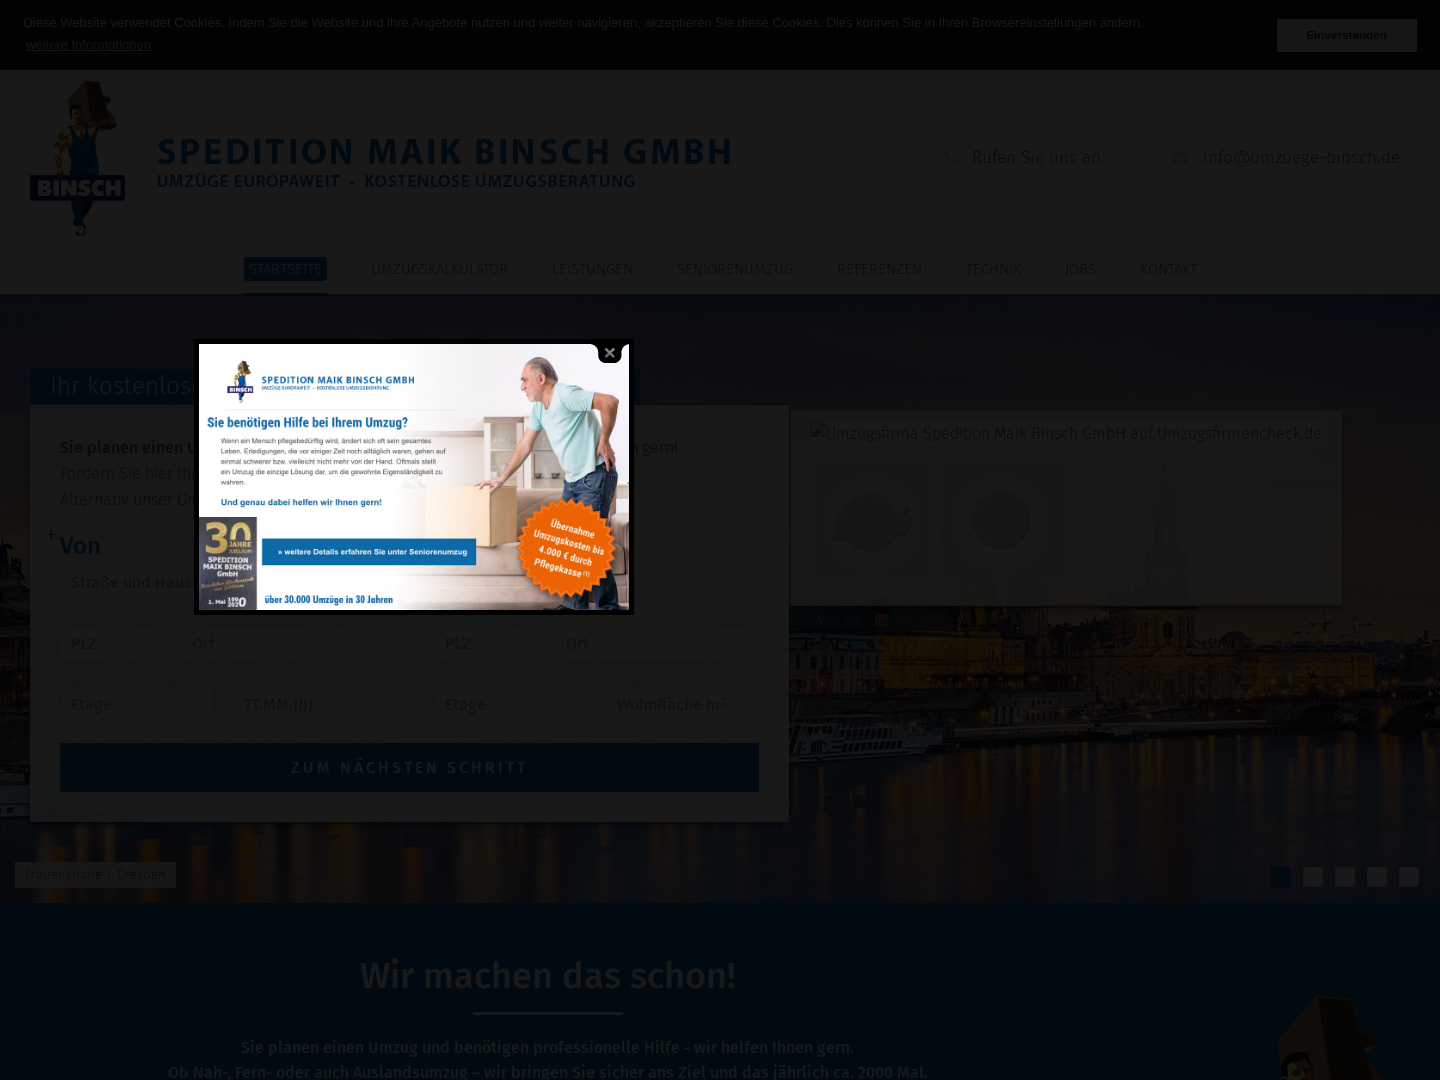
Task: Click the info@umzuege-binsch.de email link
Action: point(1301,158)
